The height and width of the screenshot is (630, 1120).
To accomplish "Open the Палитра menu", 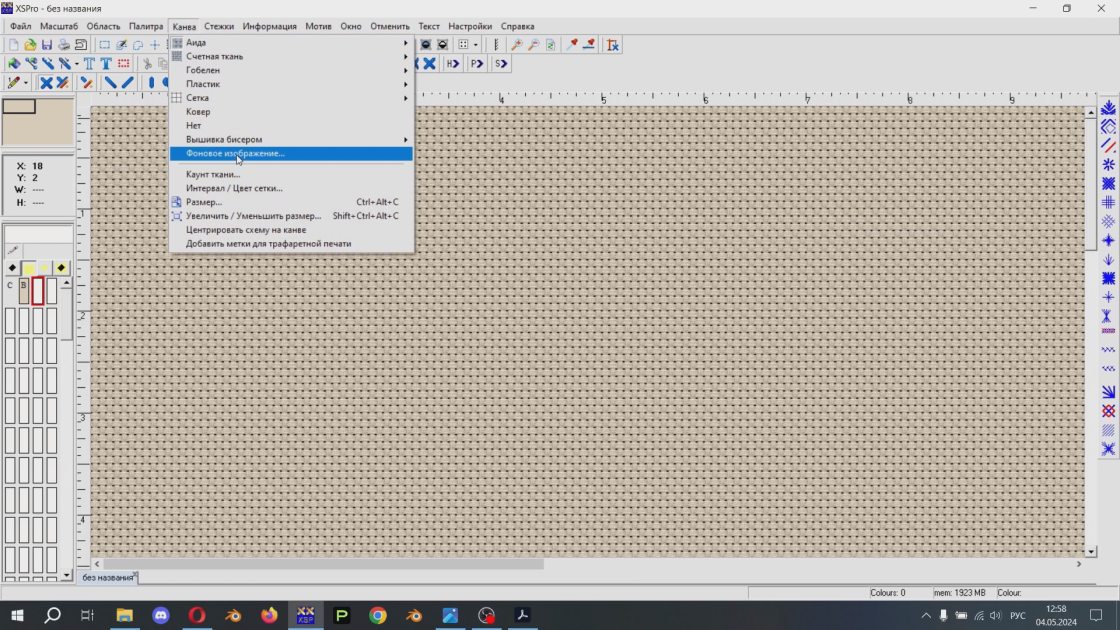I will [146, 26].
